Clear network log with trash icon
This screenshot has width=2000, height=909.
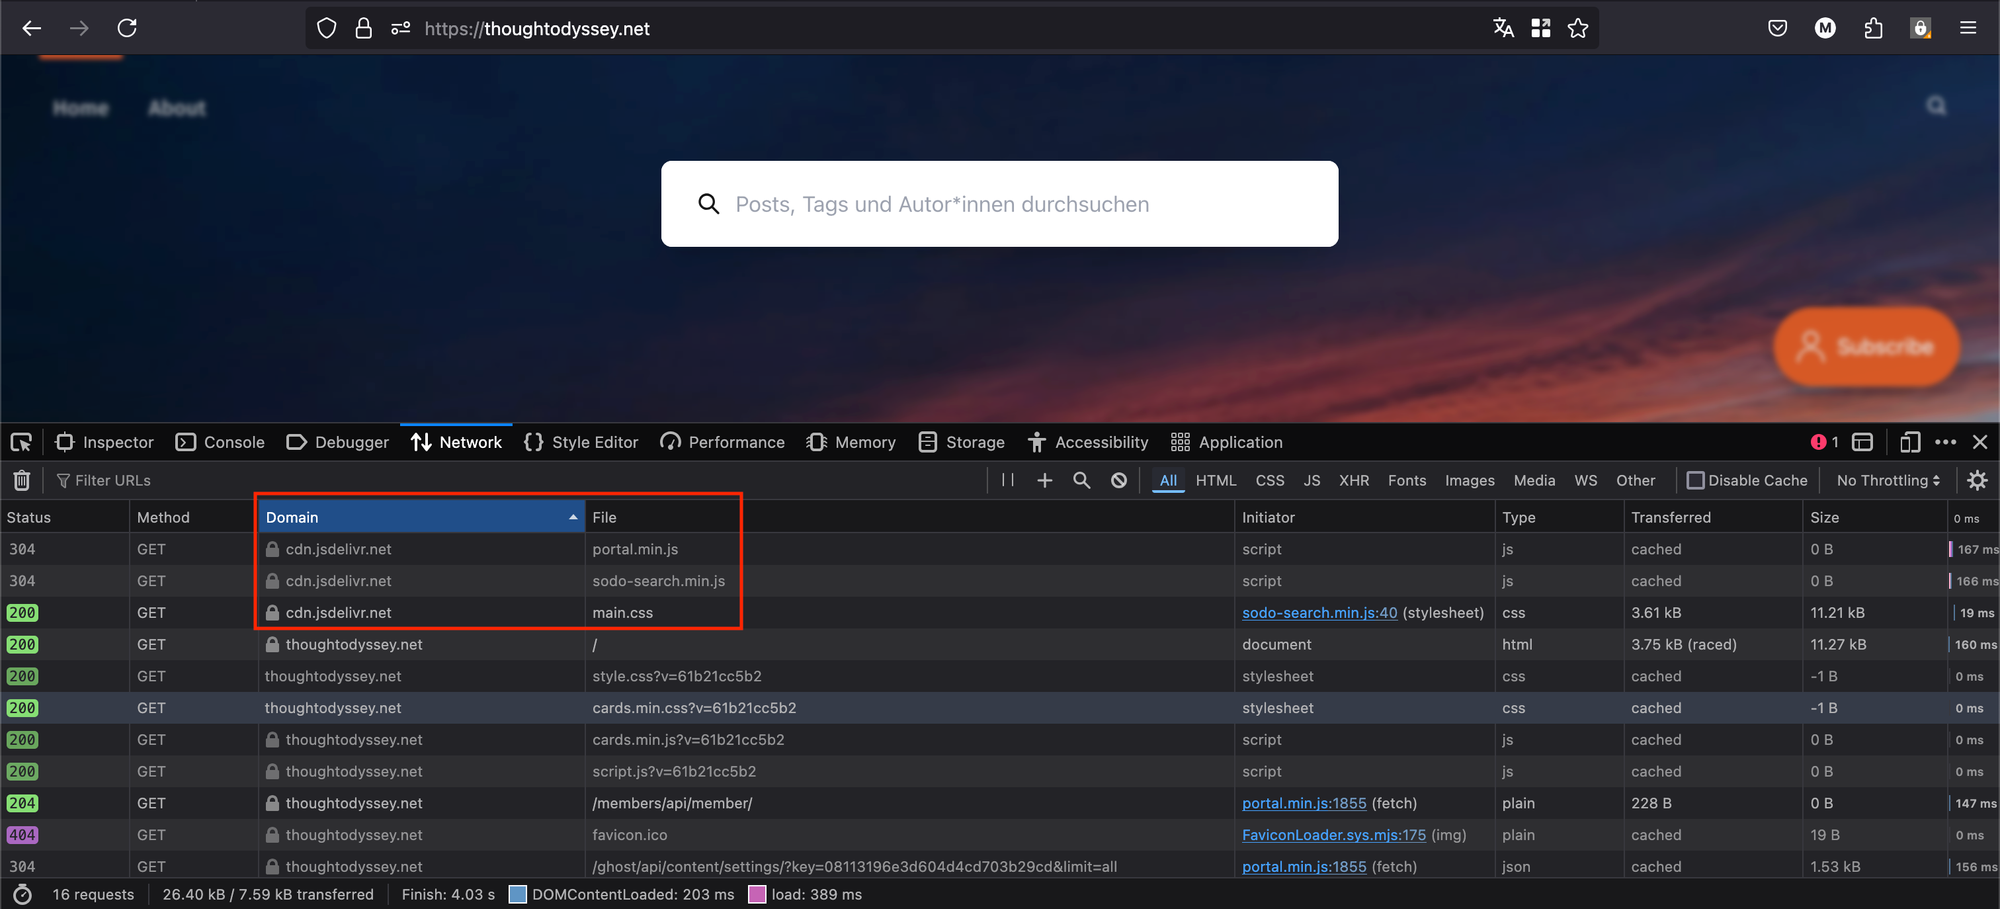(x=22, y=481)
